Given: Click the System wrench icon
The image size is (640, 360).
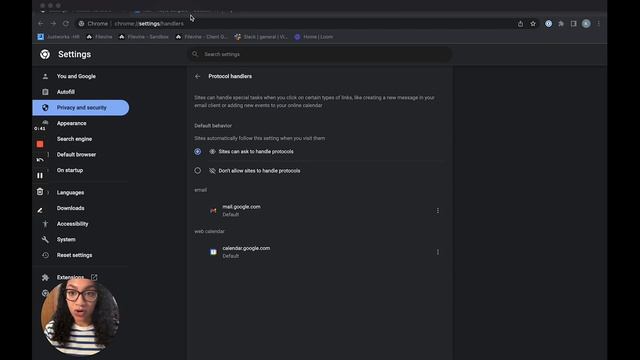Looking at the screenshot, I should 45,240.
